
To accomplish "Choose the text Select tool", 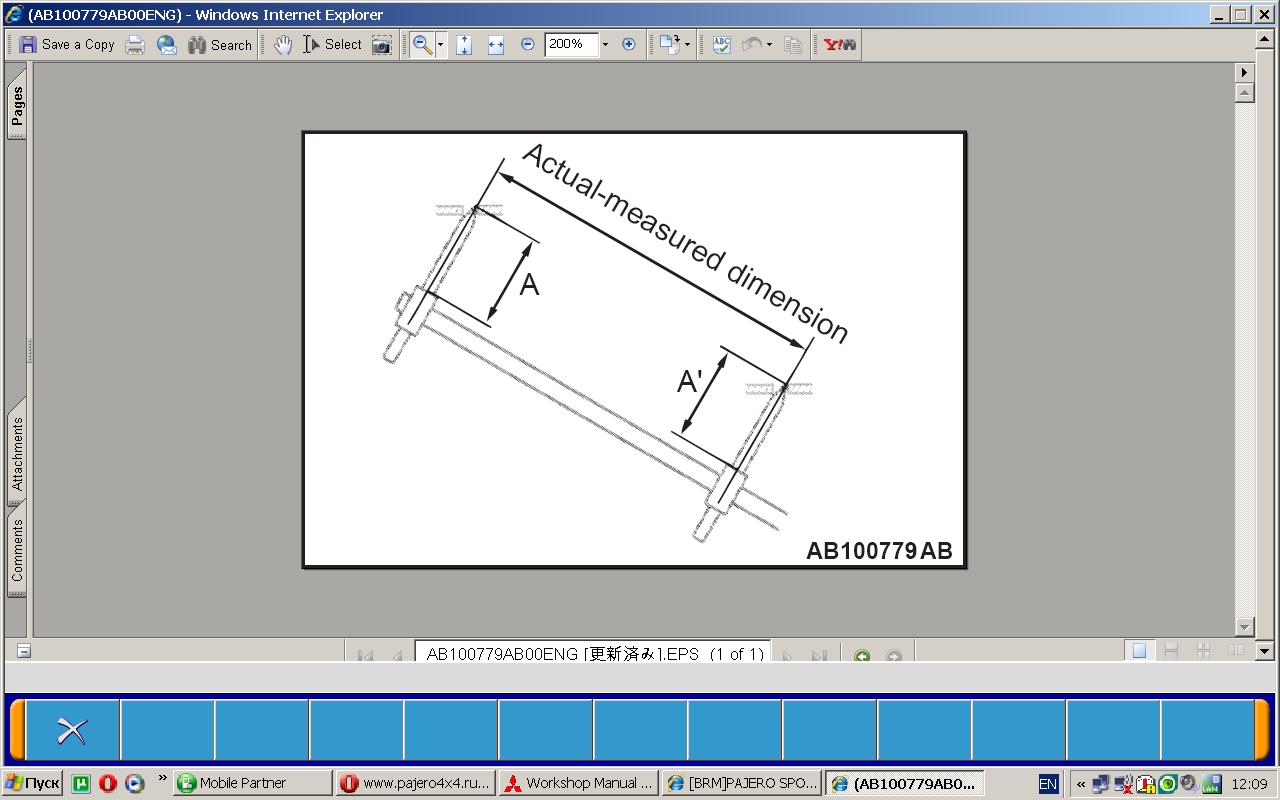I will tap(332, 44).
